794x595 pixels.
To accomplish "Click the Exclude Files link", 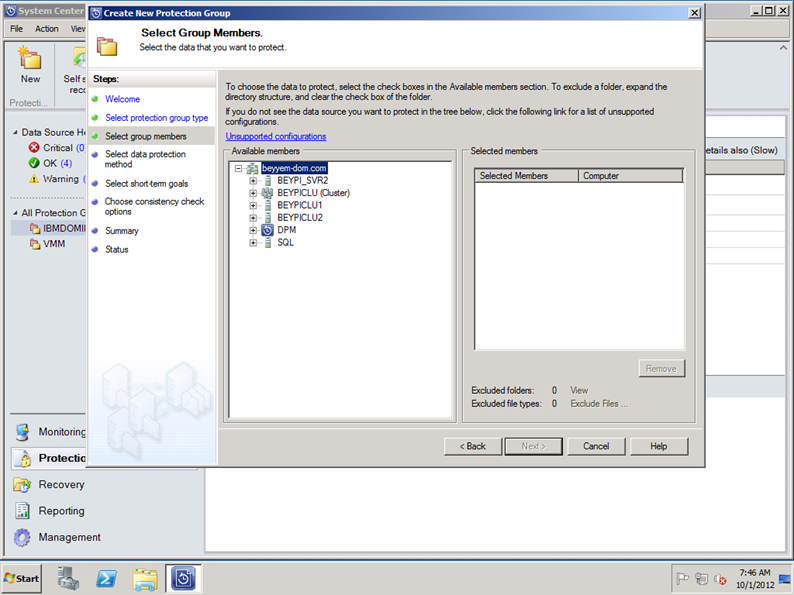I will (x=599, y=404).
